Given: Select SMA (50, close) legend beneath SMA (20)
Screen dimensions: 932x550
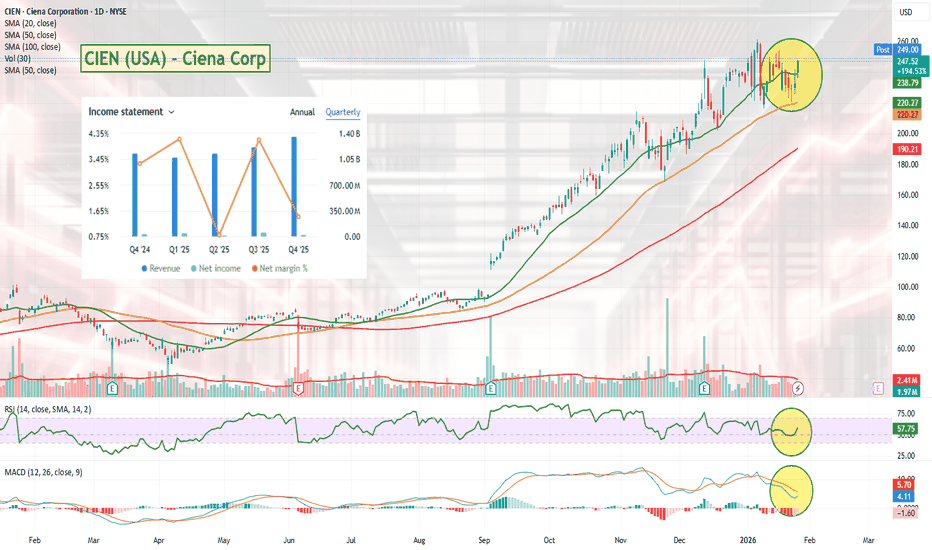Looking at the screenshot, I should 30,35.
